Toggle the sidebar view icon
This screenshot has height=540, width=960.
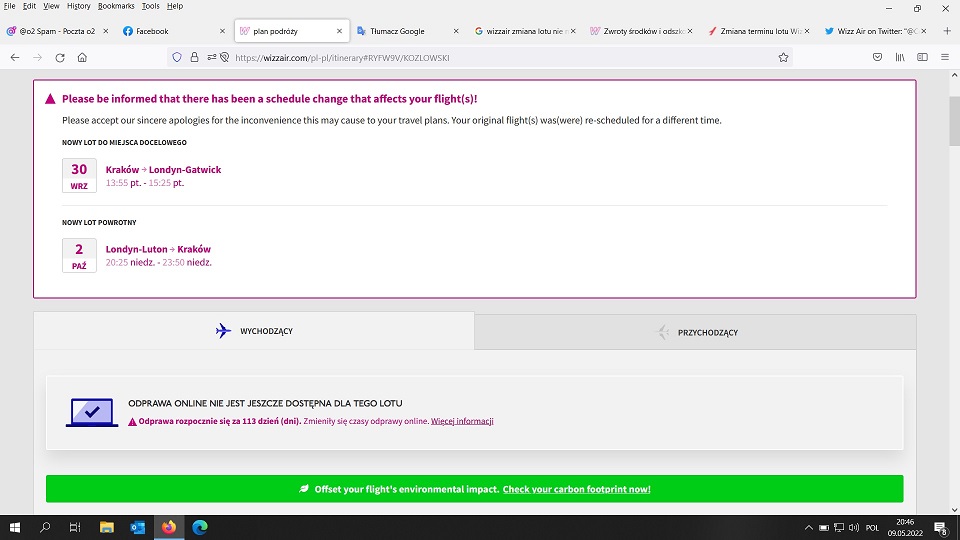[x=922, y=58]
